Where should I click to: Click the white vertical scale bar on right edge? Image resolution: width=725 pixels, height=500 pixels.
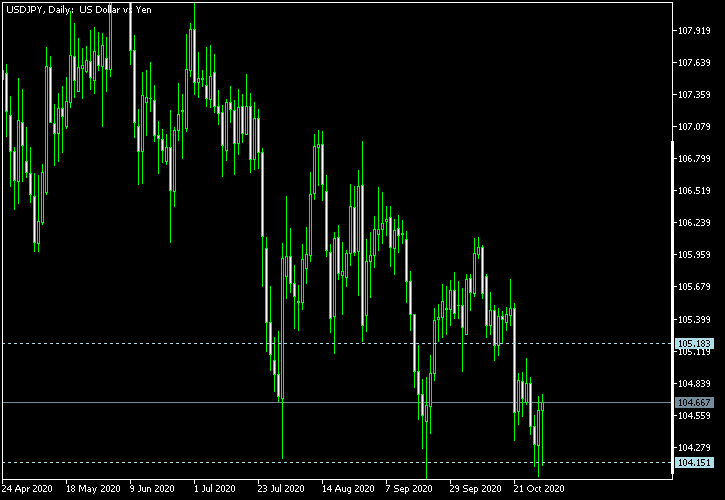(673, 308)
